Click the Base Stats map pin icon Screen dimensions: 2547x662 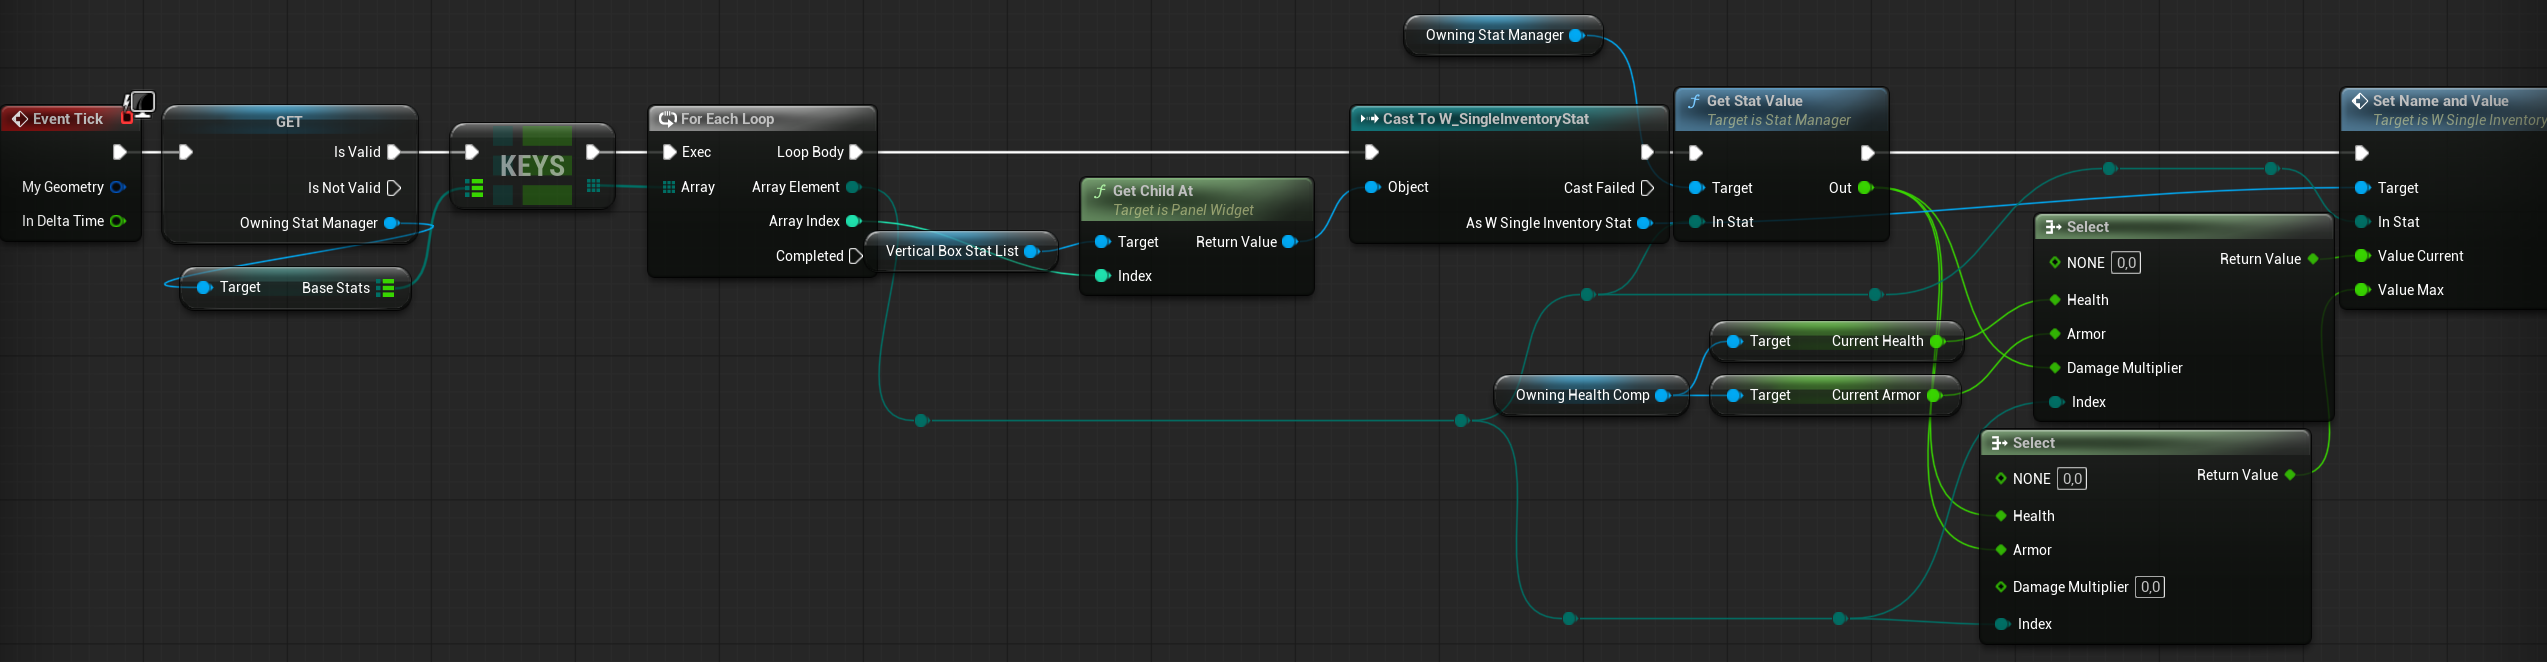pyautogui.click(x=386, y=288)
